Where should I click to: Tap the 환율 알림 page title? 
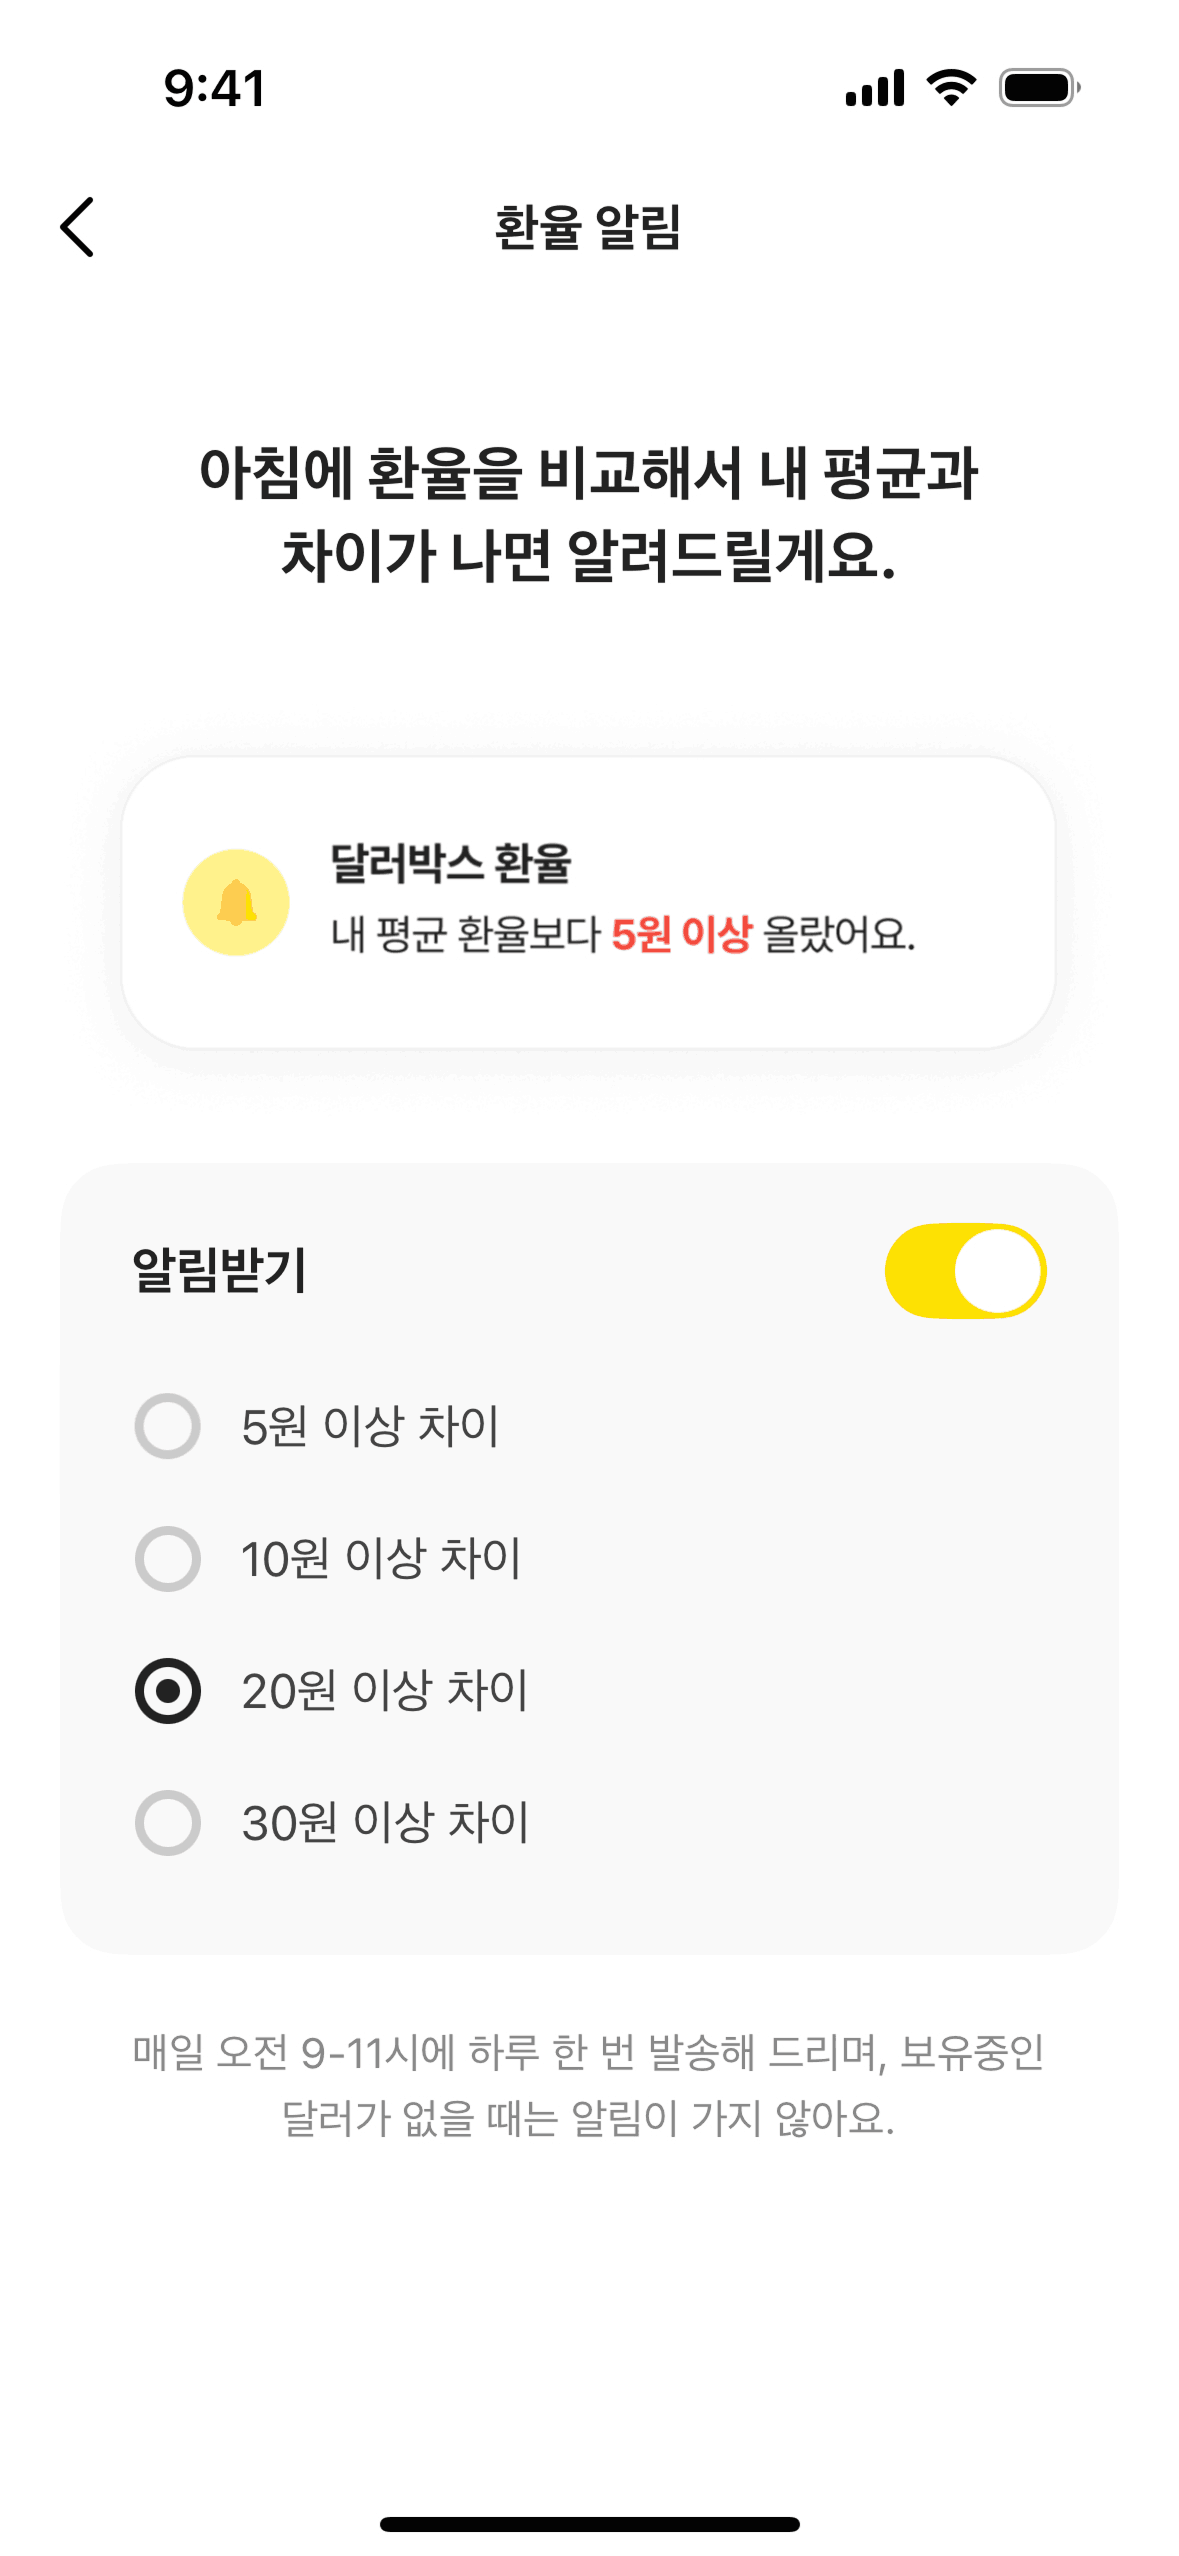click(x=588, y=227)
